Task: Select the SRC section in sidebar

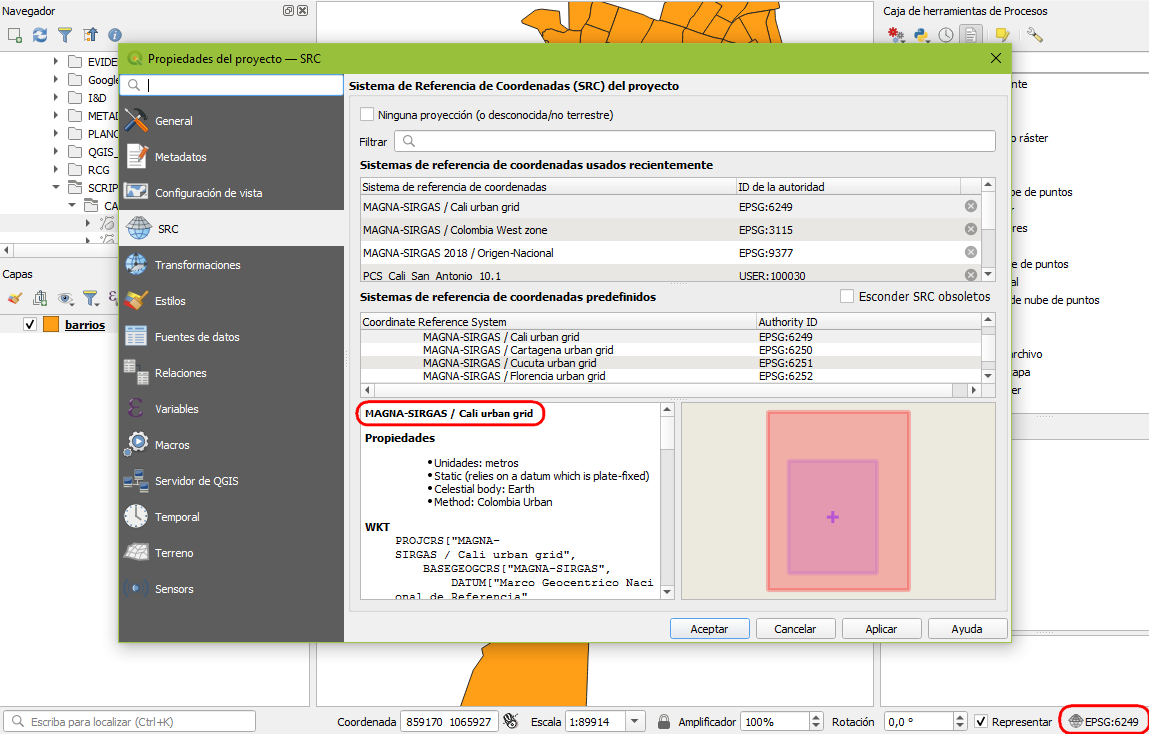Action: [x=232, y=229]
